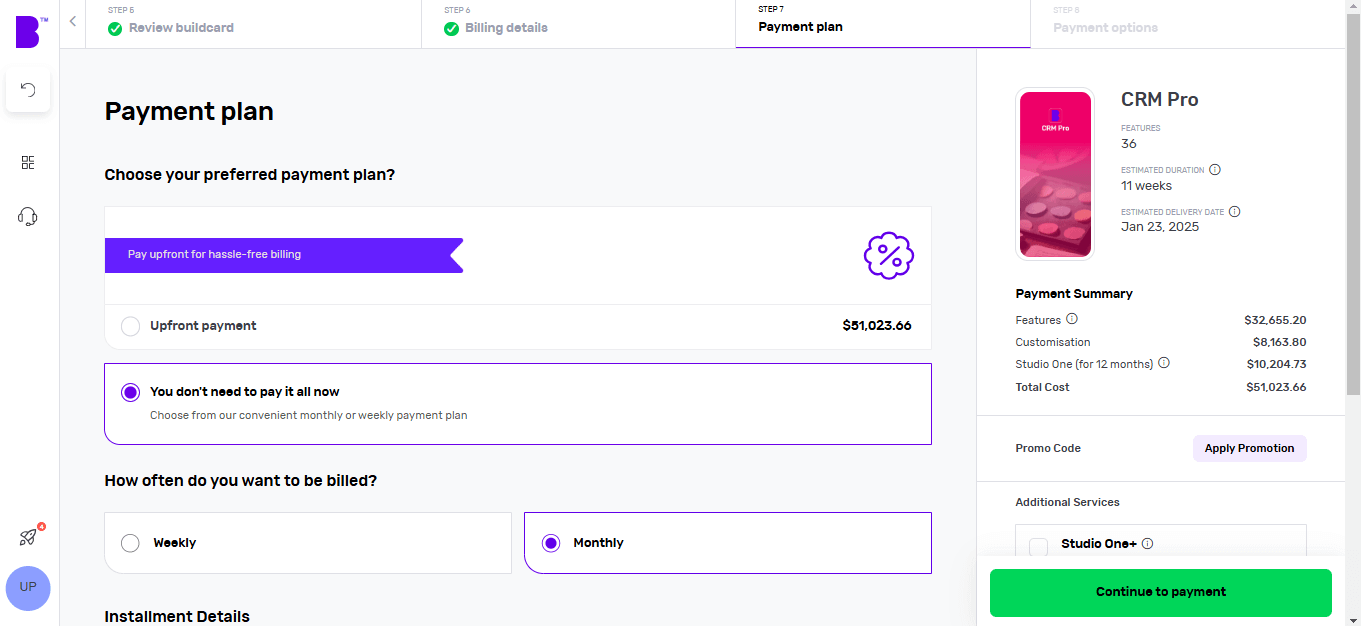
Task: Collapse the panel using the left-pointing chevron
Action: pos(71,19)
